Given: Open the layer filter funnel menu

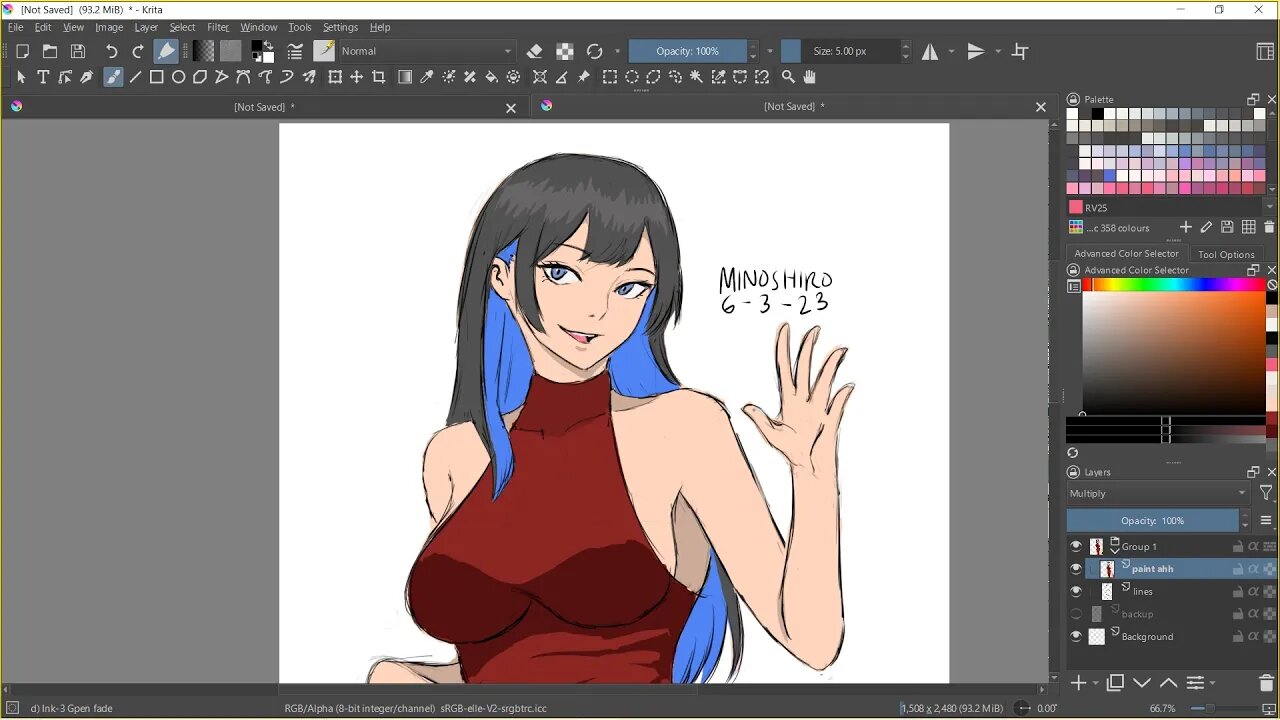Looking at the screenshot, I should (1266, 493).
